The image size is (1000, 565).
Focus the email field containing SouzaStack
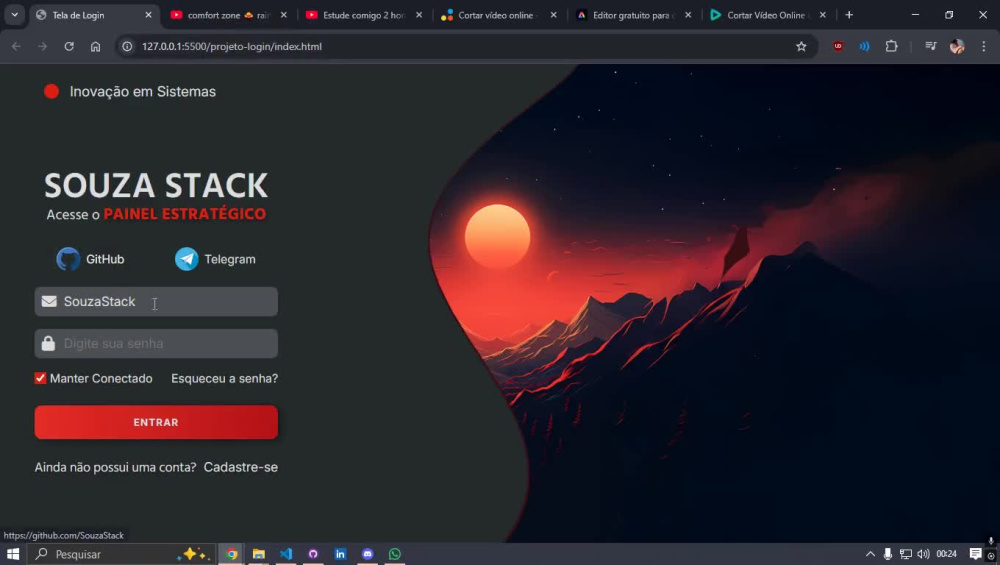pos(156,302)
